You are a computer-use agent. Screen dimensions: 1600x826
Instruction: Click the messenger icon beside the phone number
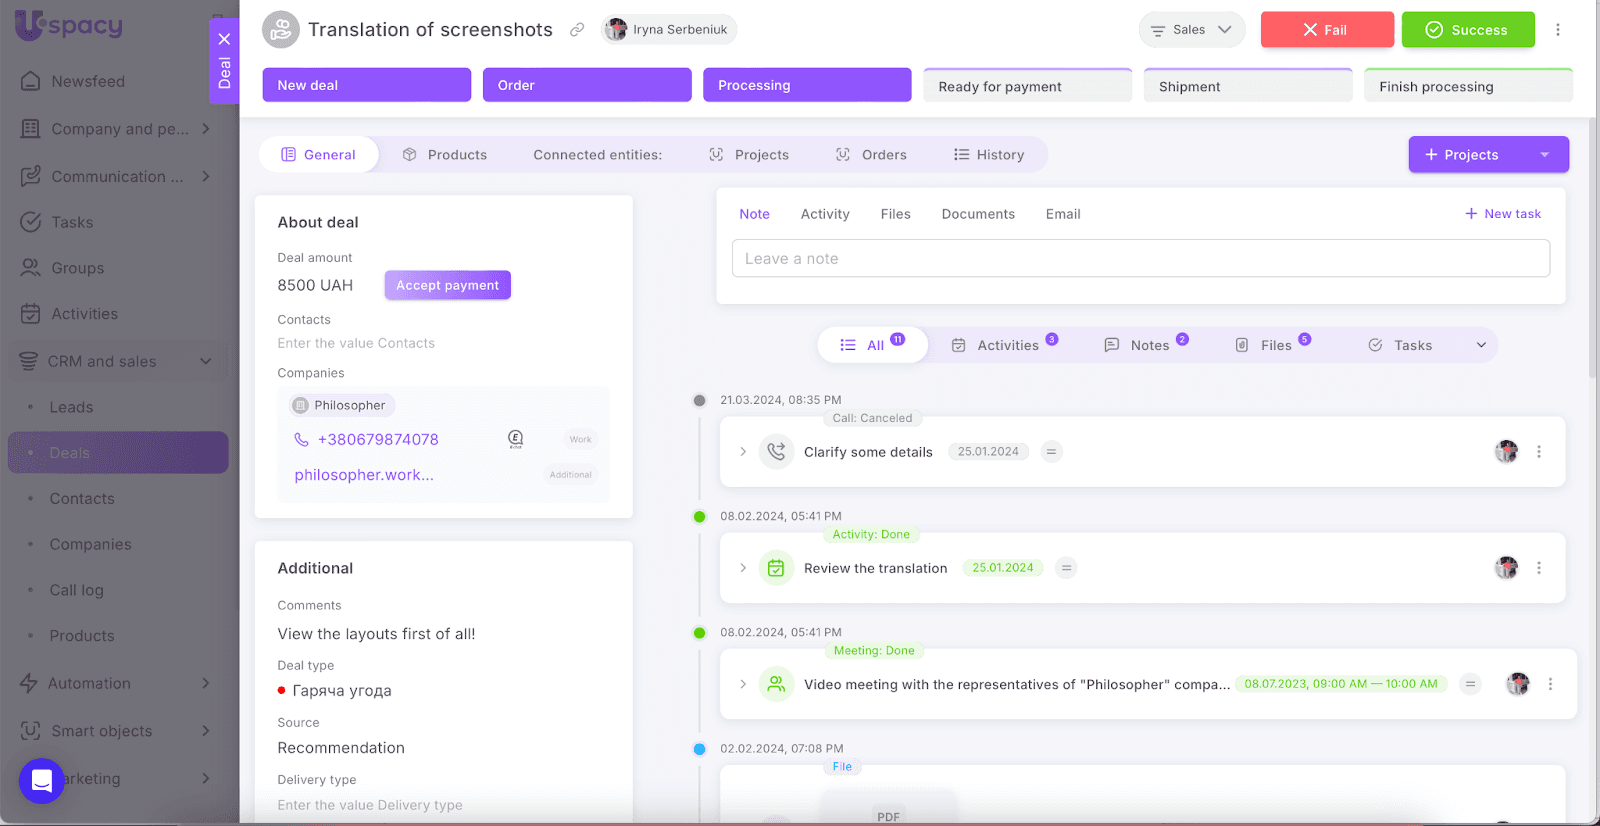[515, 439]
